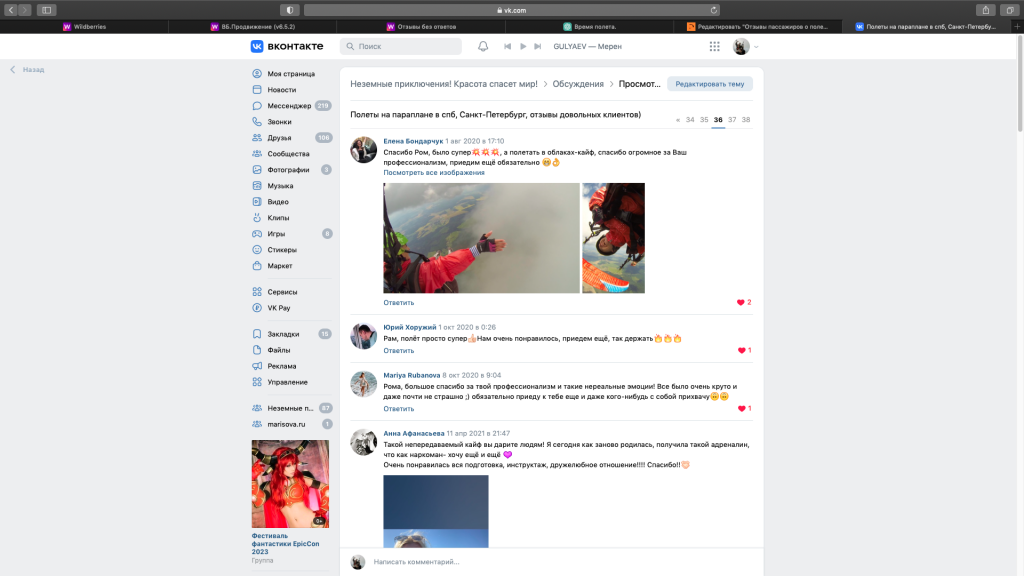Unlike Елена Бондарчук's comment
This screenshot has height=576, width=1024.
pyautogui.click(x=742, y=301)
